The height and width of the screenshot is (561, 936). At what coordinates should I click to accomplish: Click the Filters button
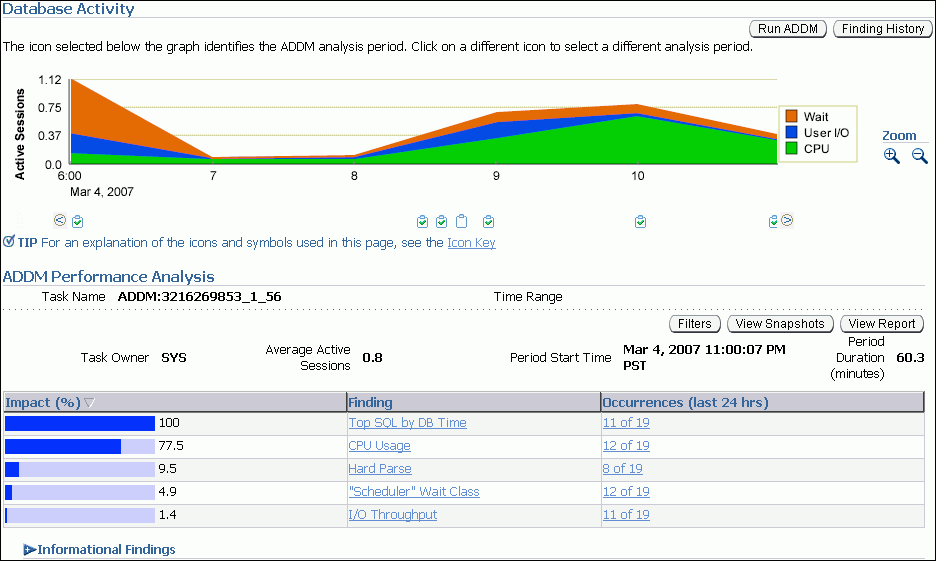(694, 324)
